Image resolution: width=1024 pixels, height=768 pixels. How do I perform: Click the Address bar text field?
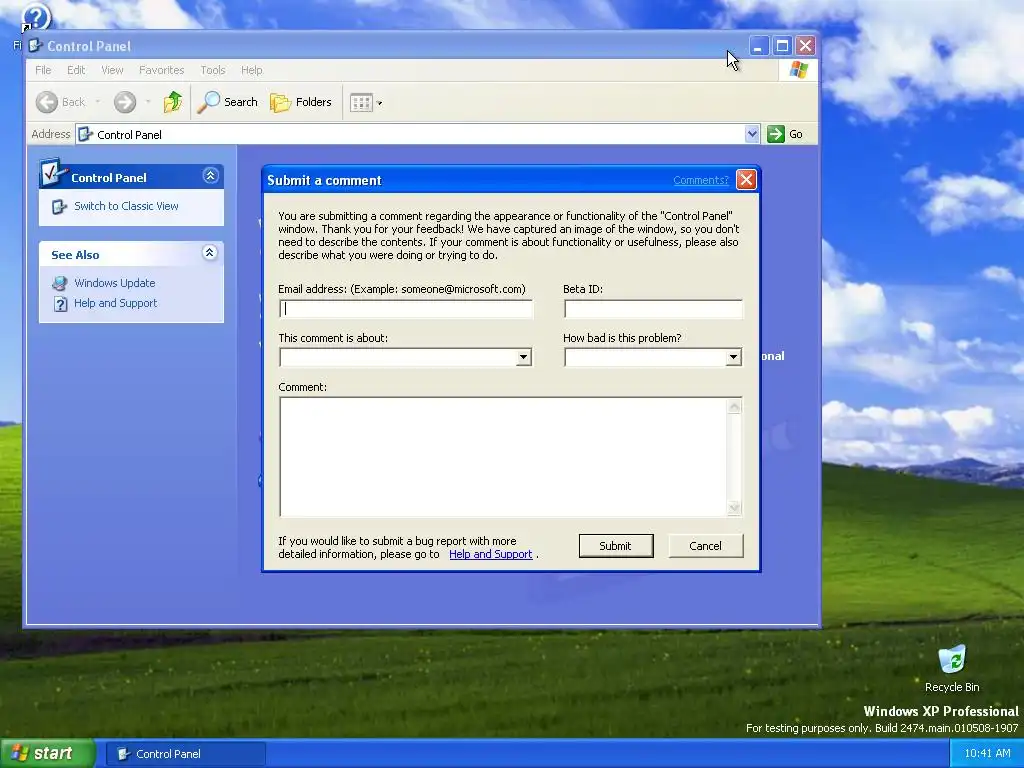pyautogui.click(x=418, y=135)
